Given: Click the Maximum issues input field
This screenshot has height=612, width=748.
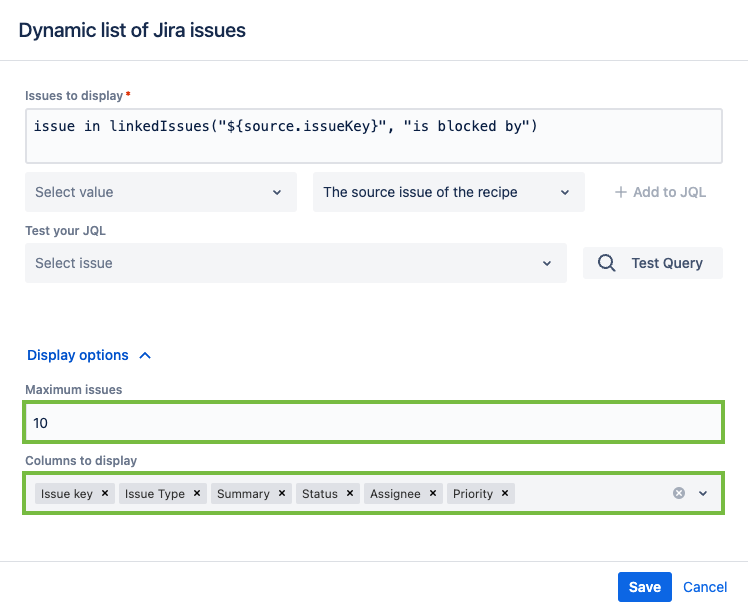Looking at the screenshot, I should coord(372,423).
